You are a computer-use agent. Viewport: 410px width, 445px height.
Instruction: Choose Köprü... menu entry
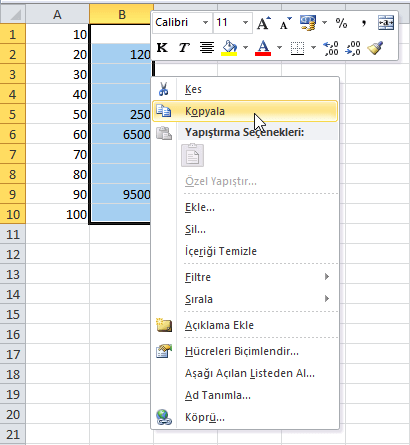click(245, 417)
